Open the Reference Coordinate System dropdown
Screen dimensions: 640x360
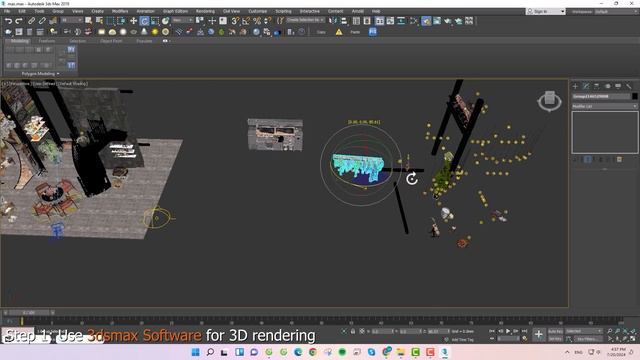182,20
